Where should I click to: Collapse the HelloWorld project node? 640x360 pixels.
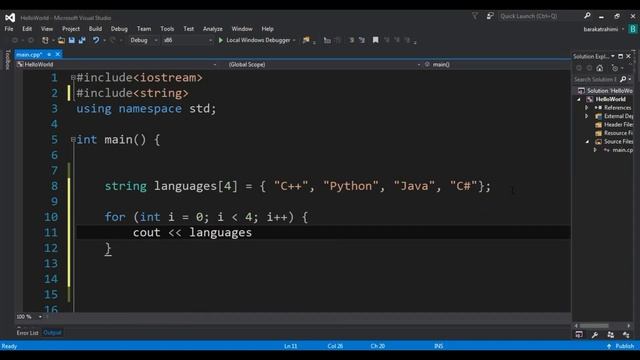pos(579,99)
